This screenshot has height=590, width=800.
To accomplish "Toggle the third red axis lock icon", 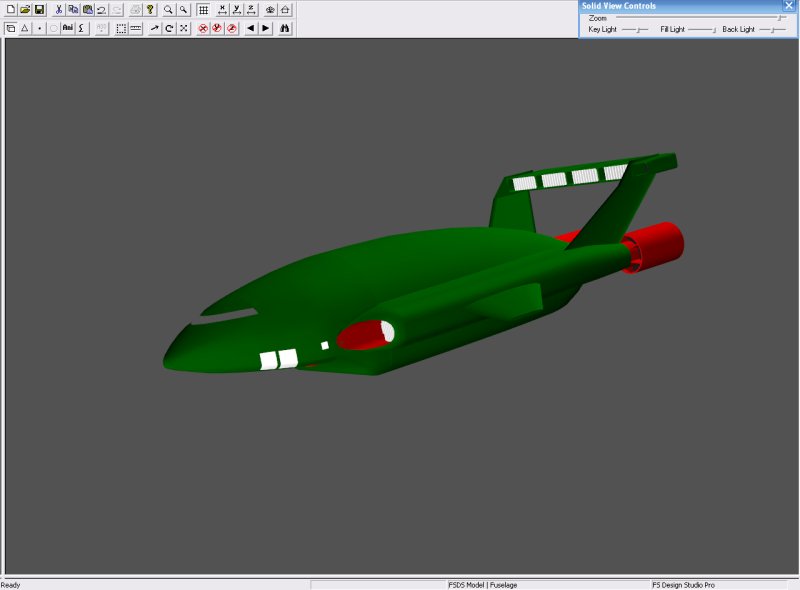I will coord(232,28).
